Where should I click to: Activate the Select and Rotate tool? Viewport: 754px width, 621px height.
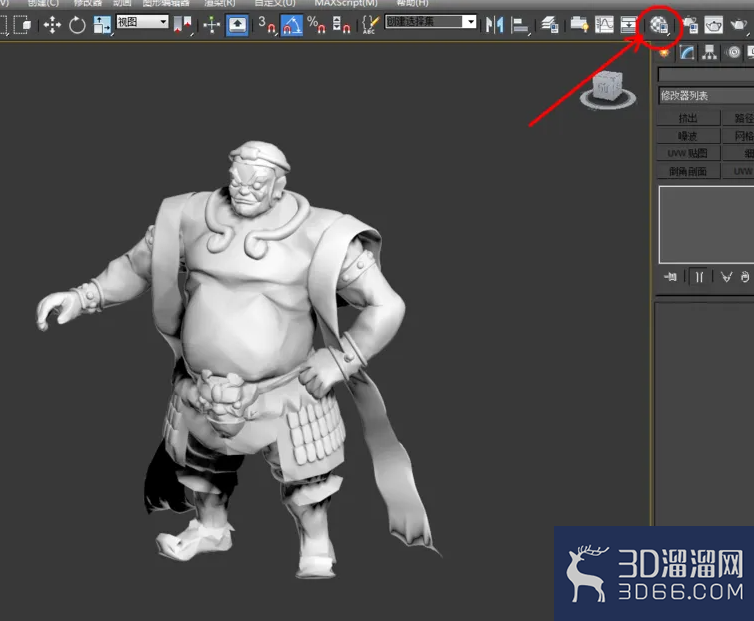click(x=77, y=25)
